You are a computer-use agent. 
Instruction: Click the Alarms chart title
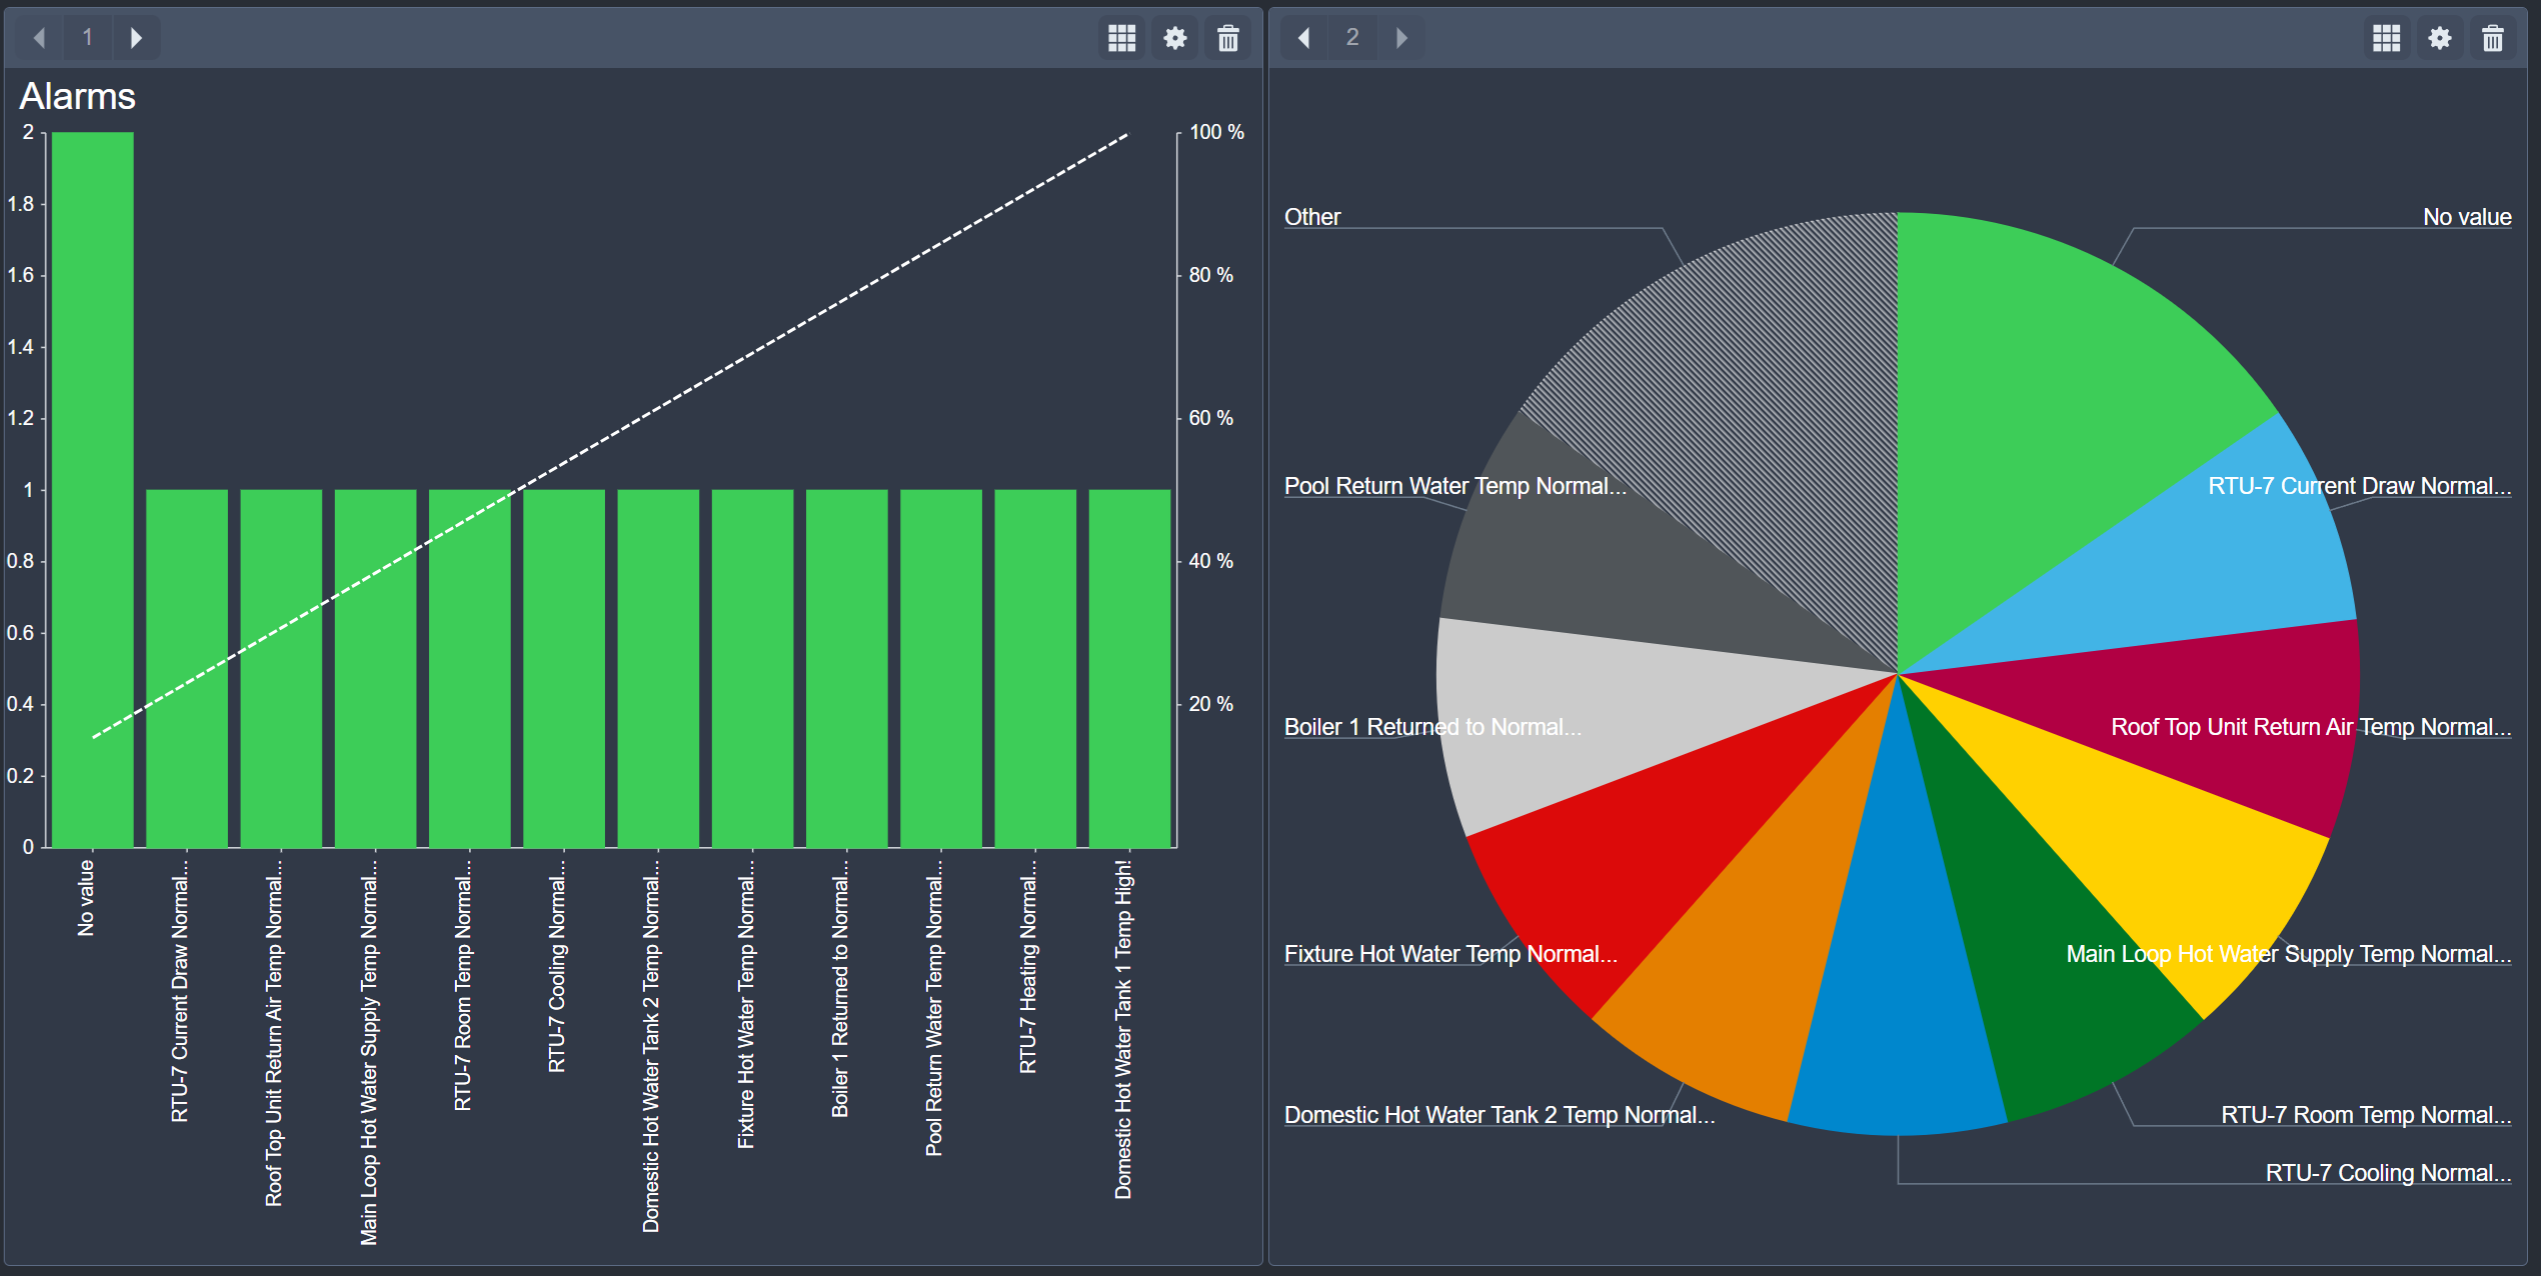pos(78,97)
